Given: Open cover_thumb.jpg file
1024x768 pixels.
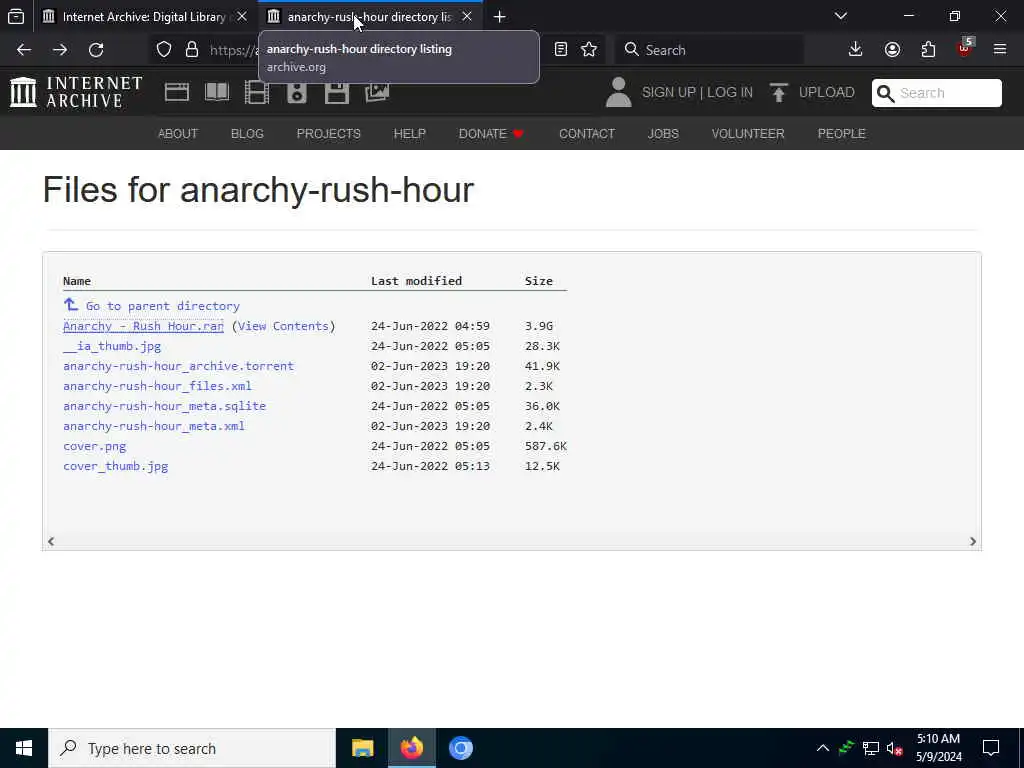Looking at the screenshot, I should (116, 466).
